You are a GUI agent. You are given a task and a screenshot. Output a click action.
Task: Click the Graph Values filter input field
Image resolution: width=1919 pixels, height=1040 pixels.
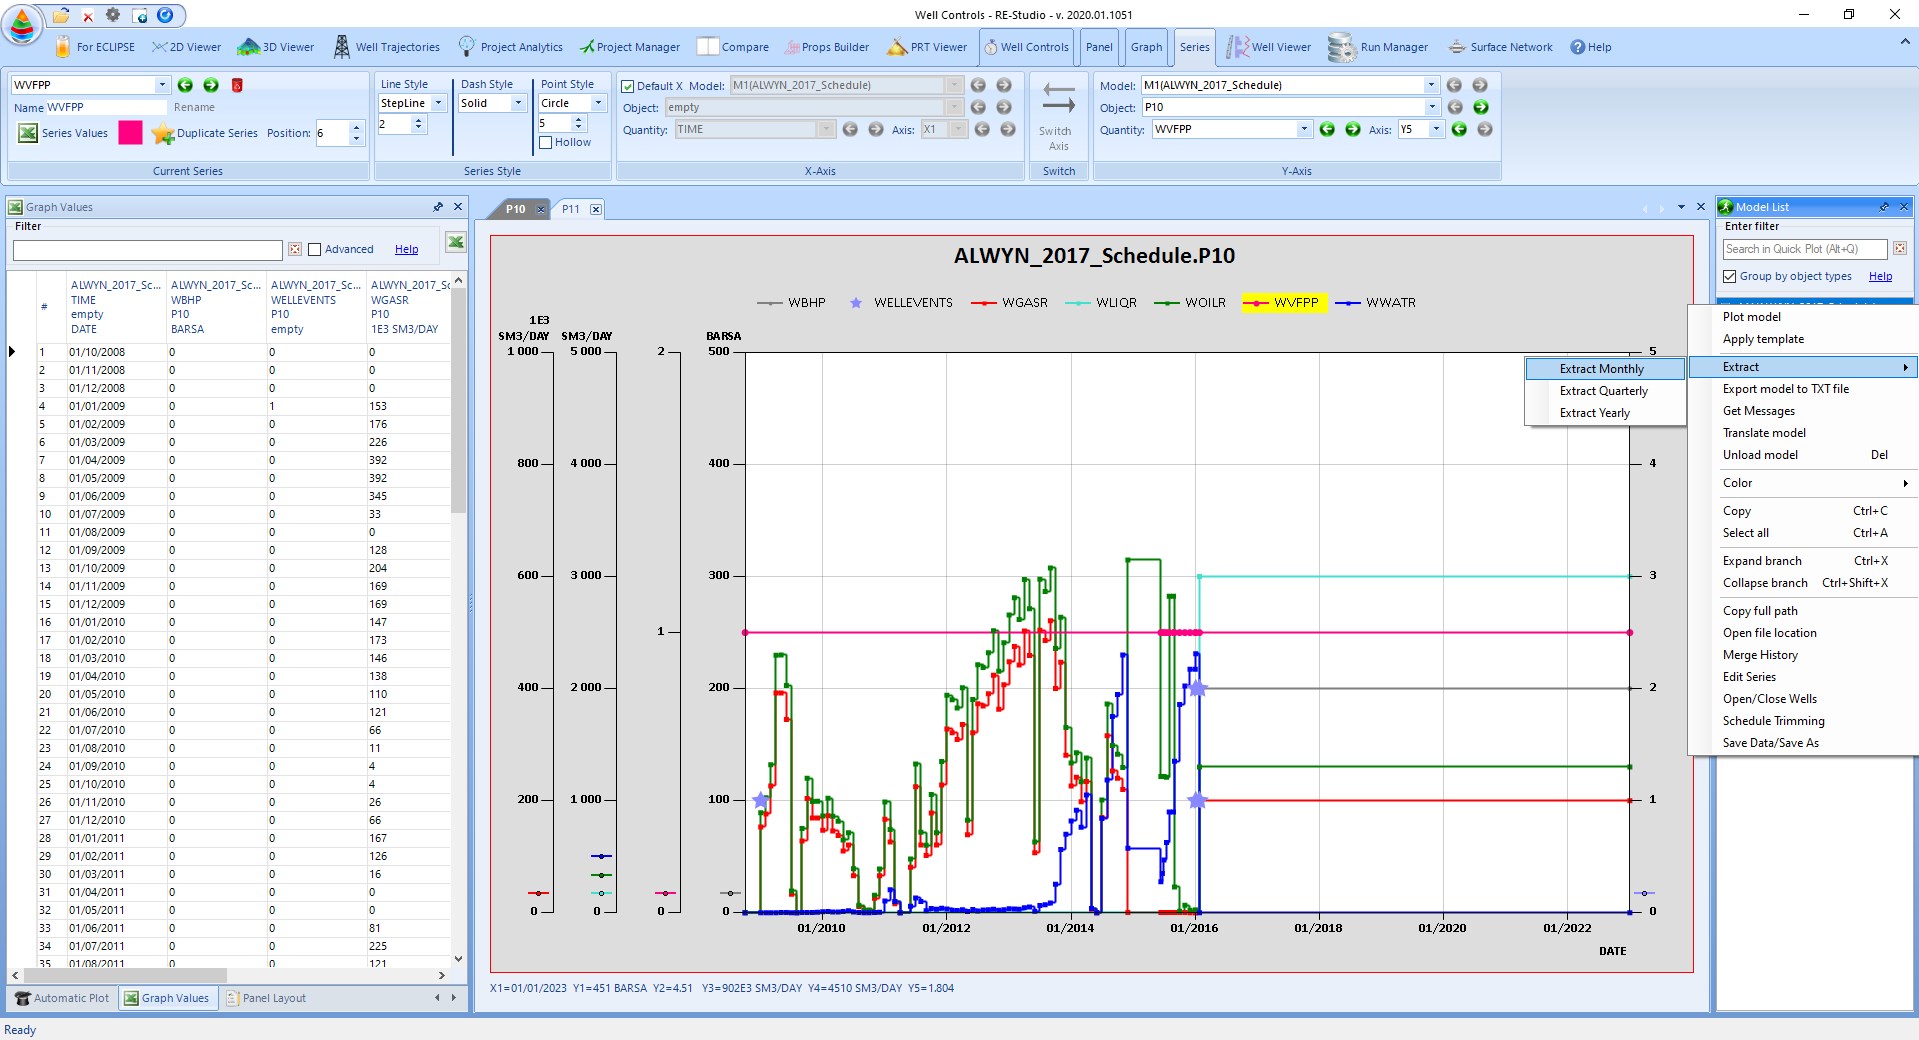point(148,250)
